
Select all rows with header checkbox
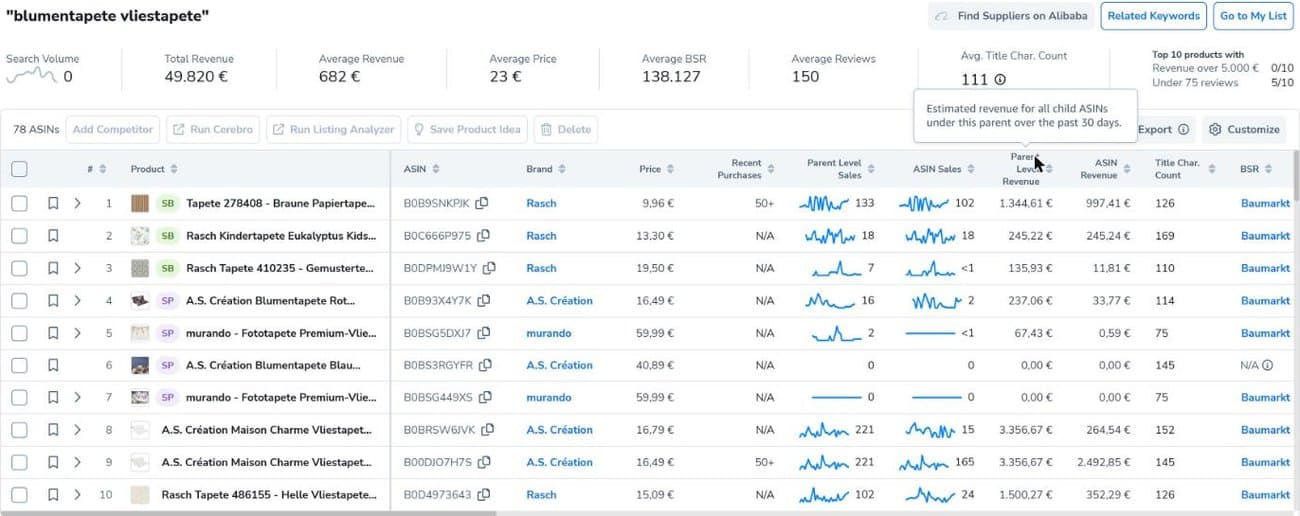pos(19,169)
